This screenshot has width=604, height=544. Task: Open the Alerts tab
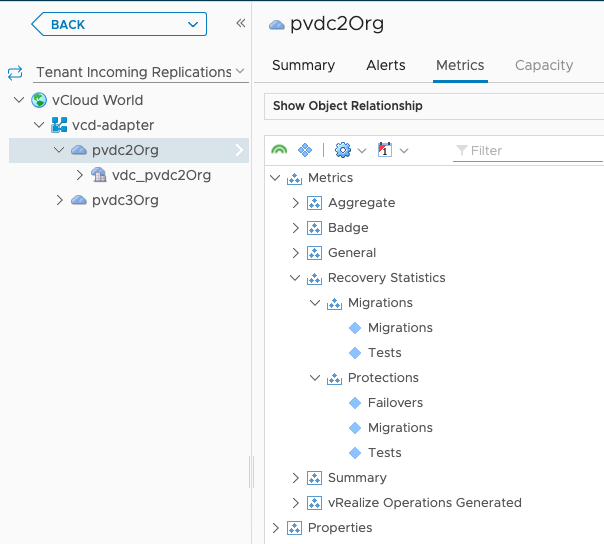(385, 65)
